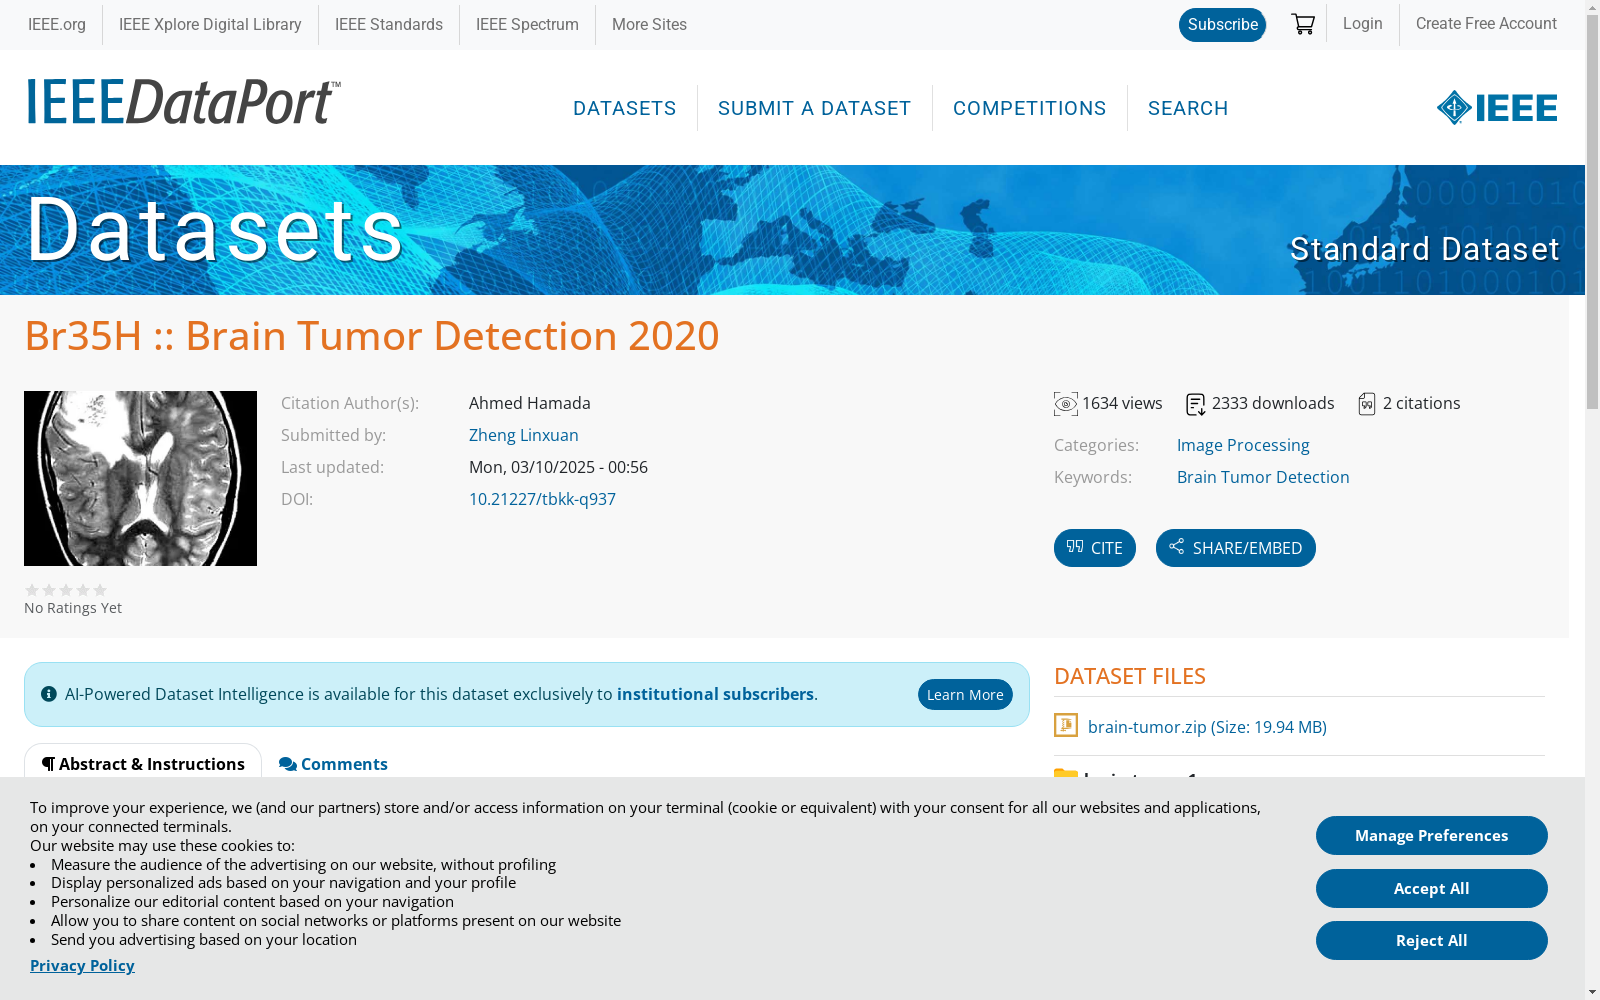Open Manage Preferences for cookies
Viewport: 1600px width, 1000px height.
[1432, 836]
